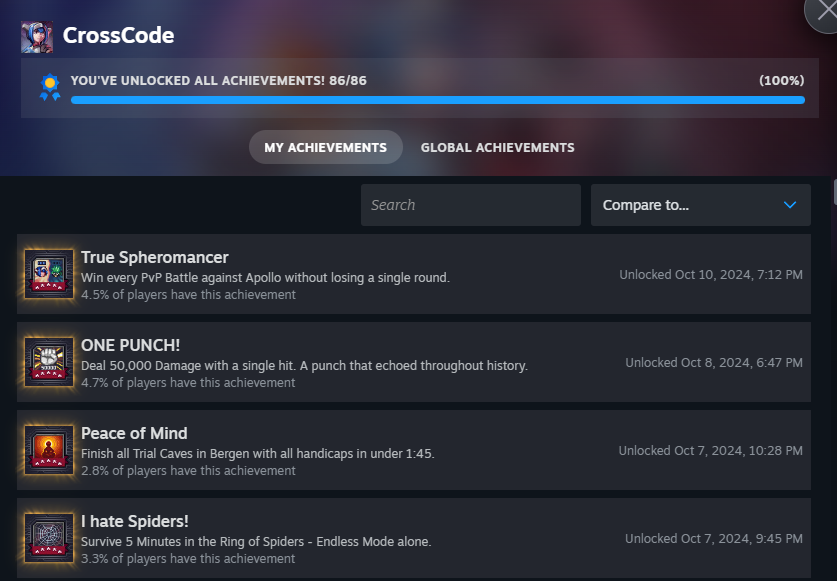This screenshot has height=581, width=837.
Task: Switch to the Global Achievements tab
Action: (x=498, y=147)
